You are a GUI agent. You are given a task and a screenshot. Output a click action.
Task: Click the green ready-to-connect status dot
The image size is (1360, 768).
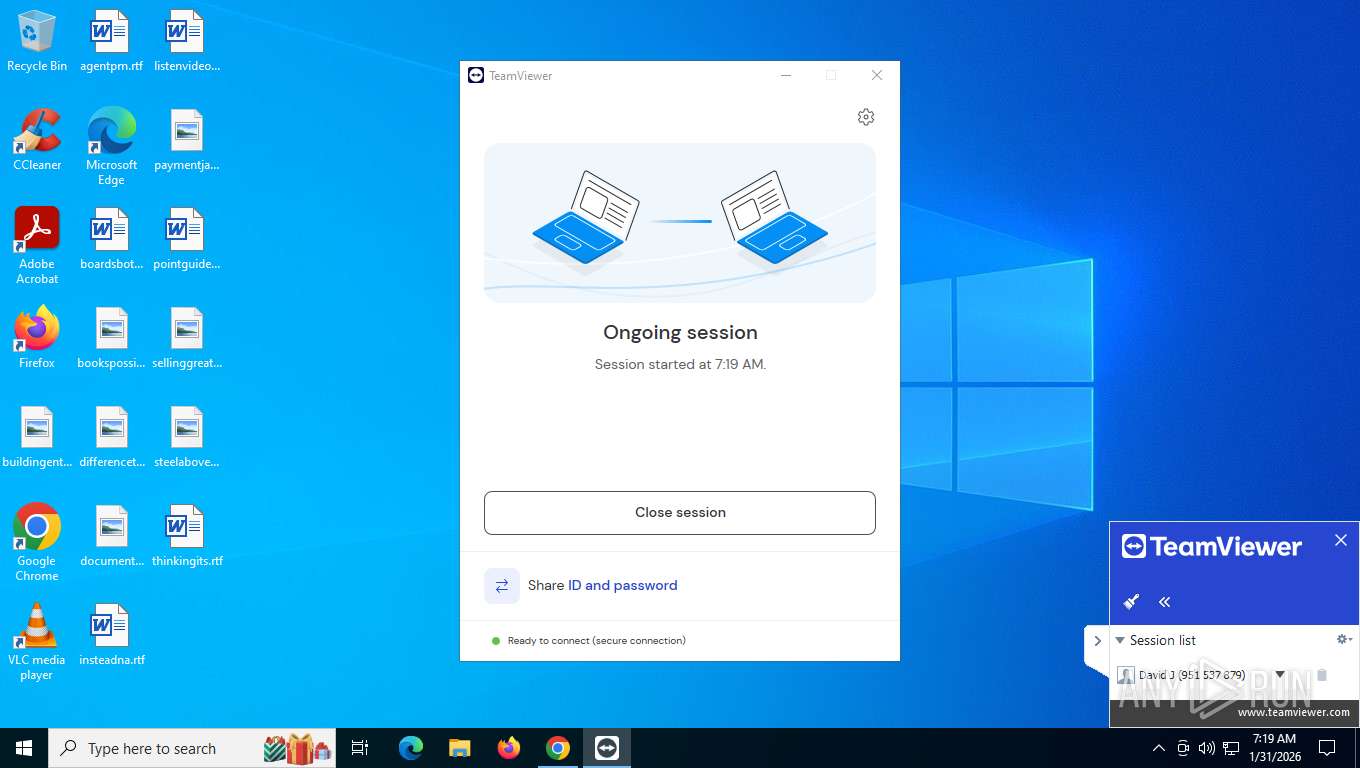[496, 641]
